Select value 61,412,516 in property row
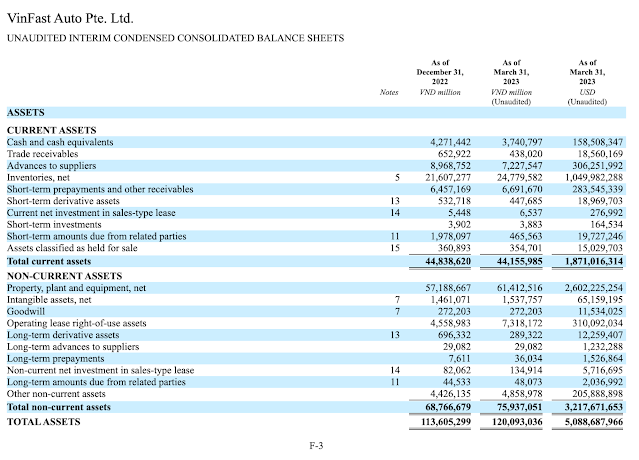Viewport: 639px width, 460px height. click(x=520, y=288)
